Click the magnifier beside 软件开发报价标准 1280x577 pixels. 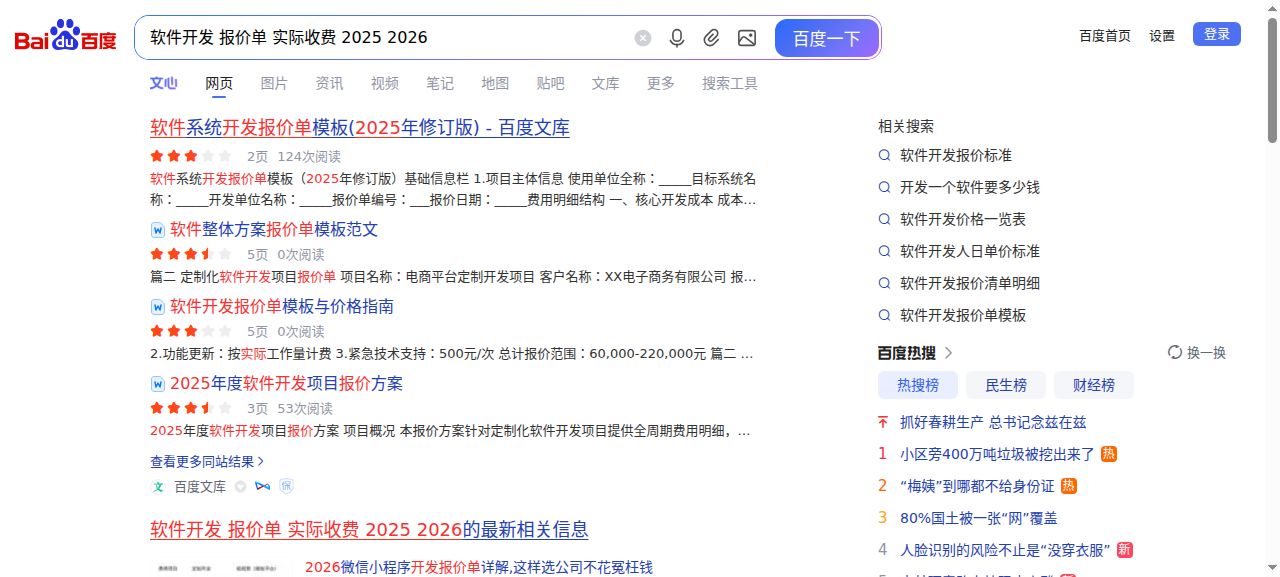tap(884, 156)
